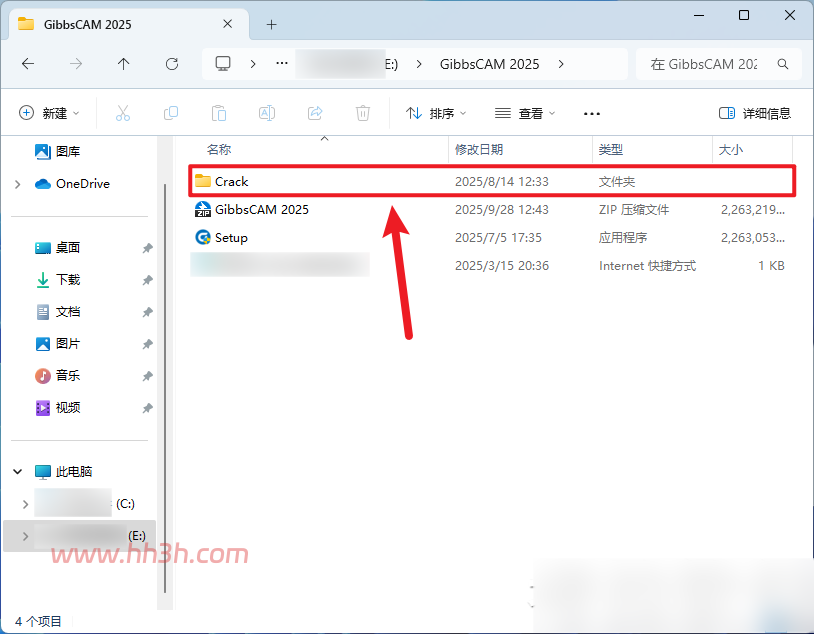Open 桌面 desktop quick access
Screen dimensions: 814x634
pyautogui.click(x=57, y=248)
